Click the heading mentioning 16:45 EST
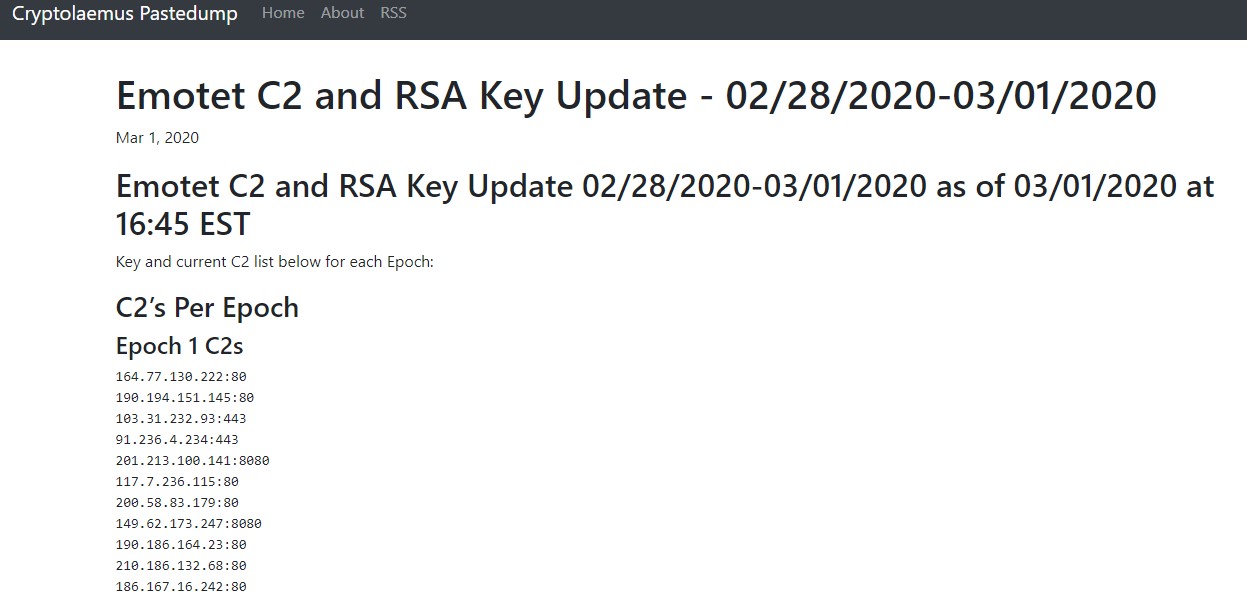 click(664, 204)
